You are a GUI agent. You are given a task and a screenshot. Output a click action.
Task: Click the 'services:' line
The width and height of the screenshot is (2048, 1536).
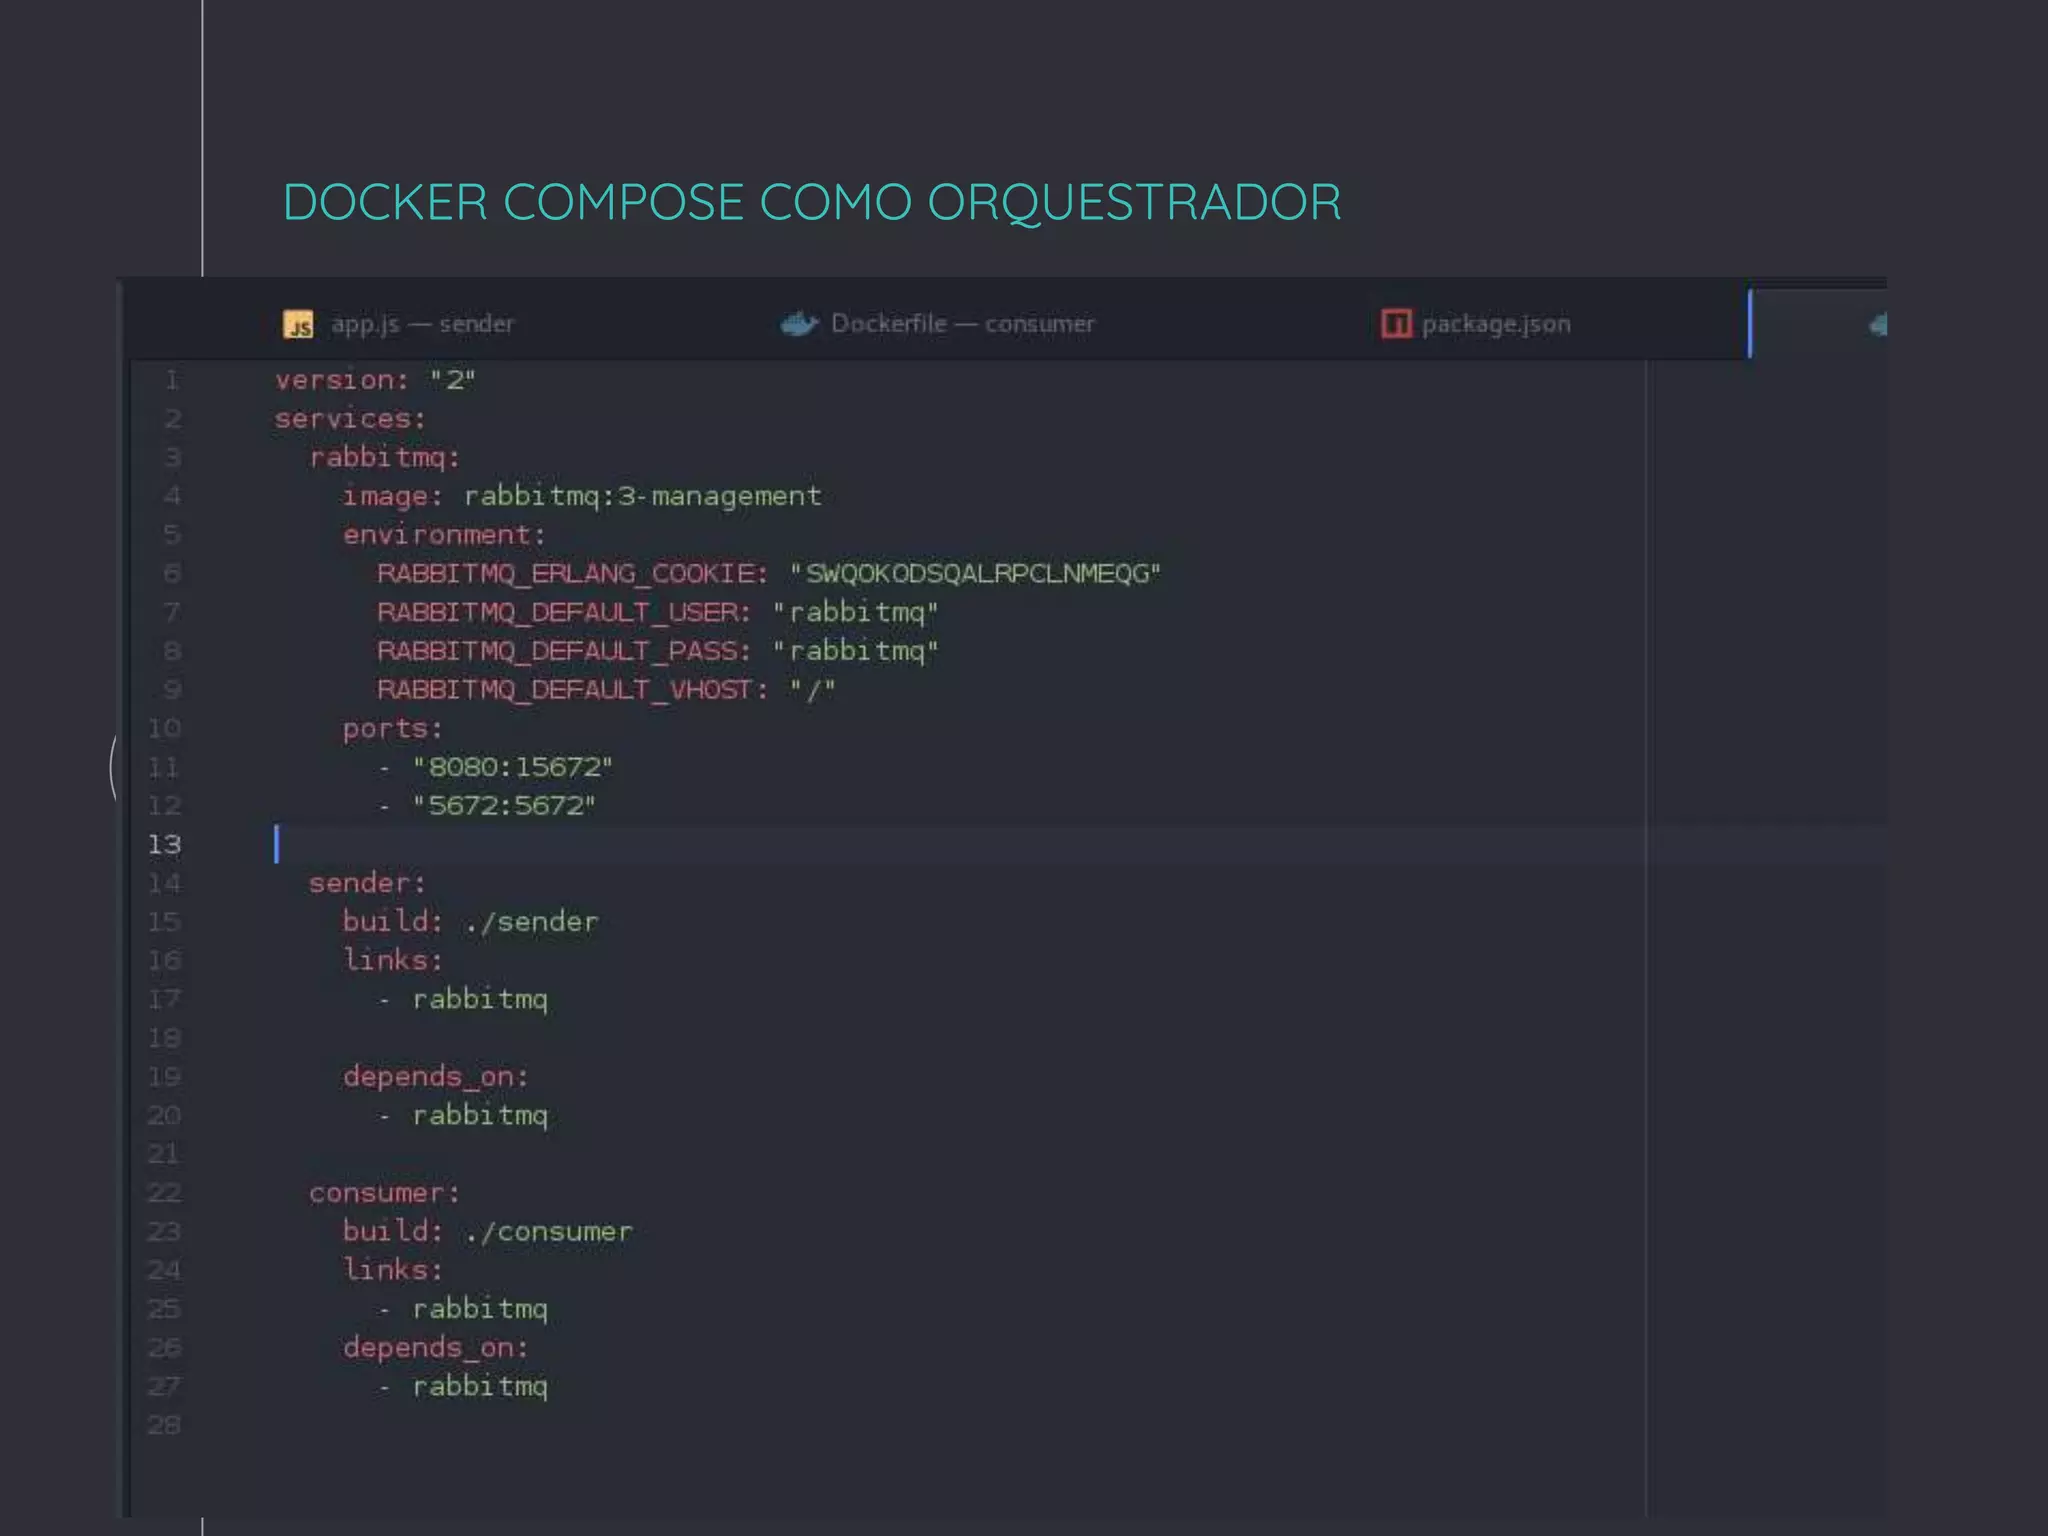(x=350, y=418)
